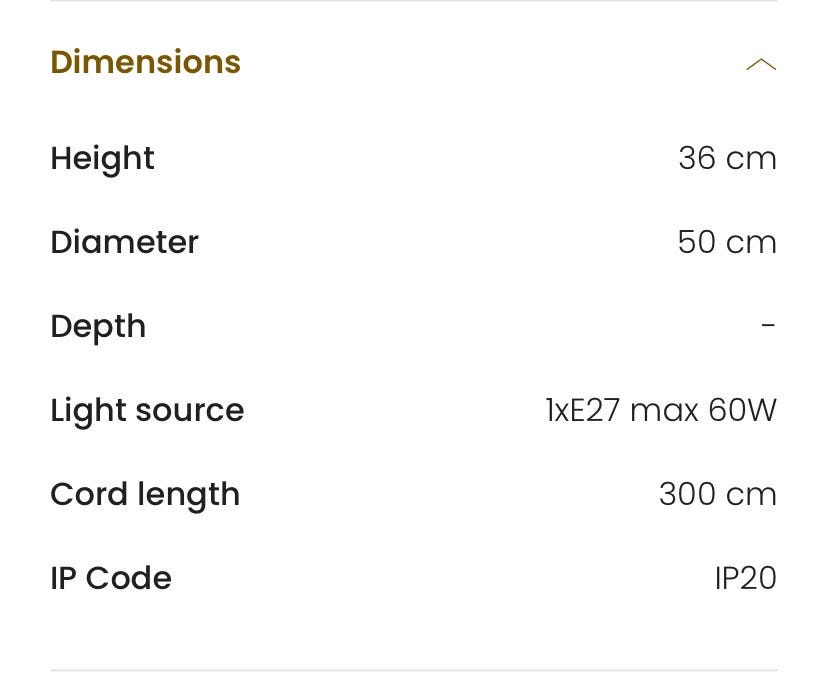
Task: Click the word 'source' in Light source
Action: click(191, 411)
